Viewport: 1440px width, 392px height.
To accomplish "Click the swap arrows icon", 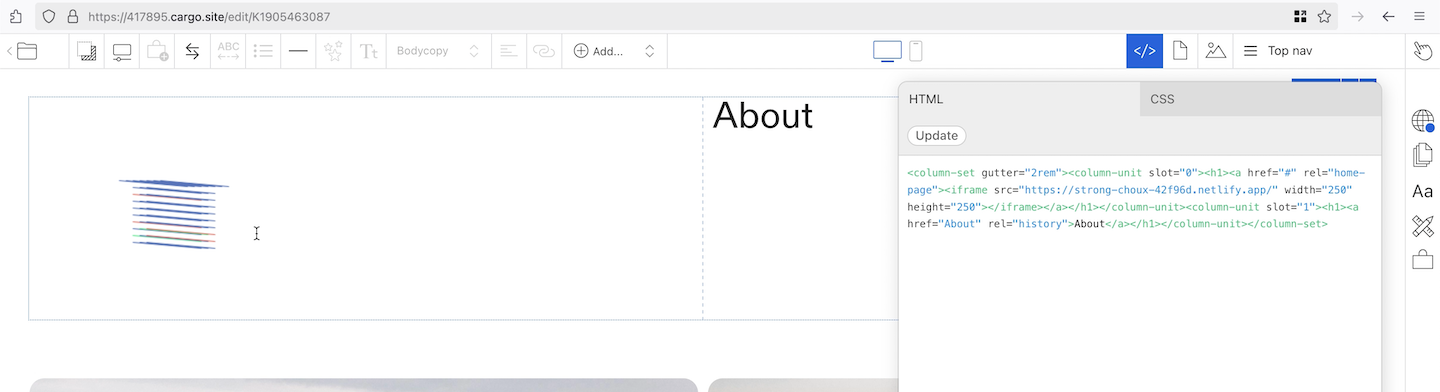I will point(192,51).
